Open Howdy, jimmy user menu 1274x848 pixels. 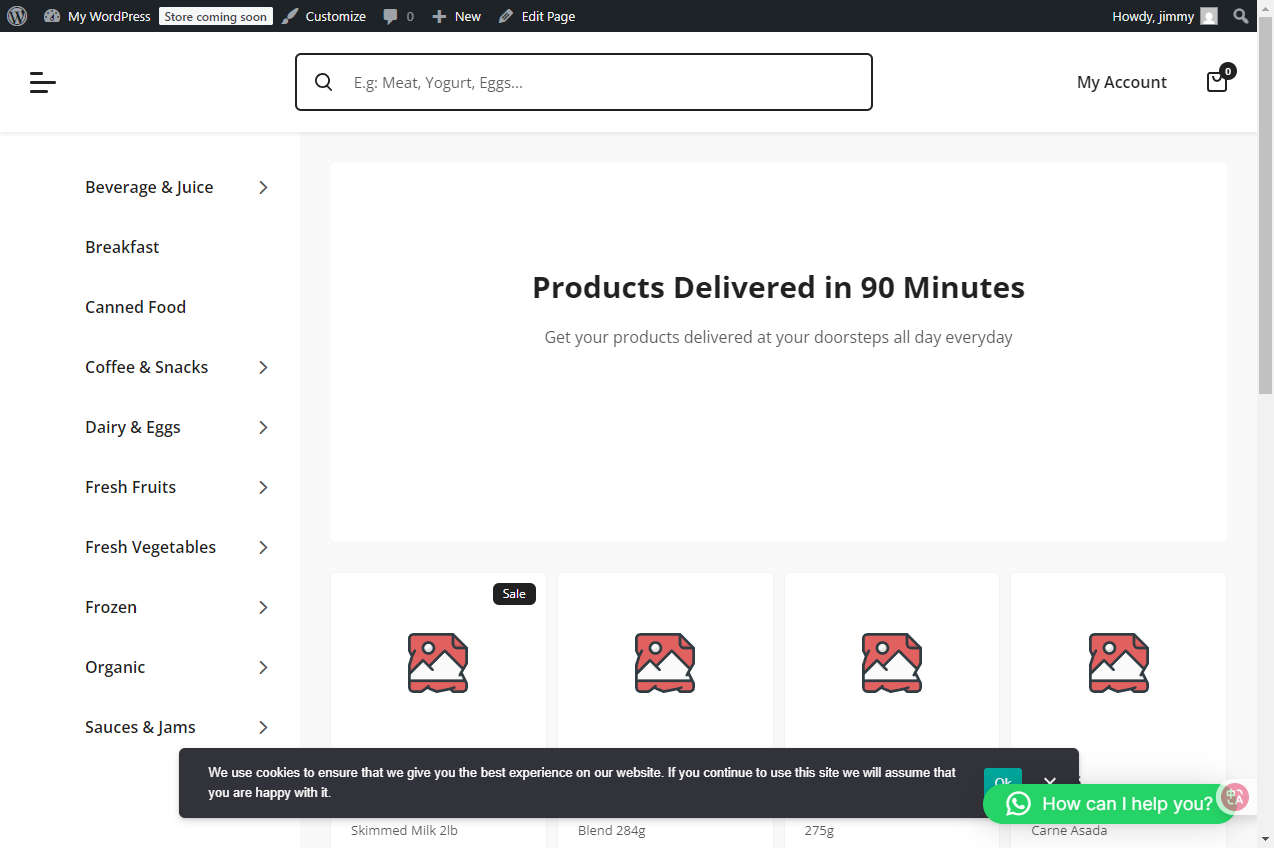(x=1165, y=16)
